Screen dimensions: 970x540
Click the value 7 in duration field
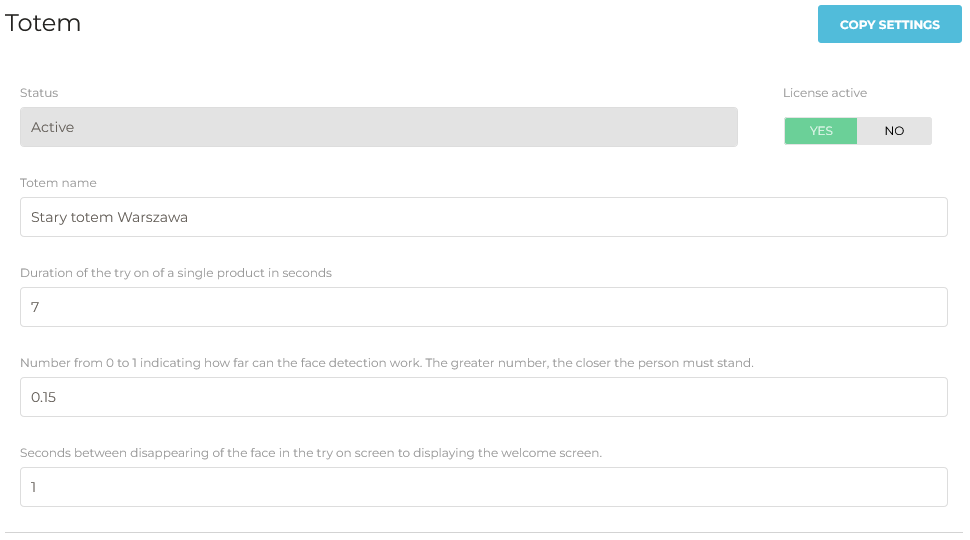tap(35, 307)
